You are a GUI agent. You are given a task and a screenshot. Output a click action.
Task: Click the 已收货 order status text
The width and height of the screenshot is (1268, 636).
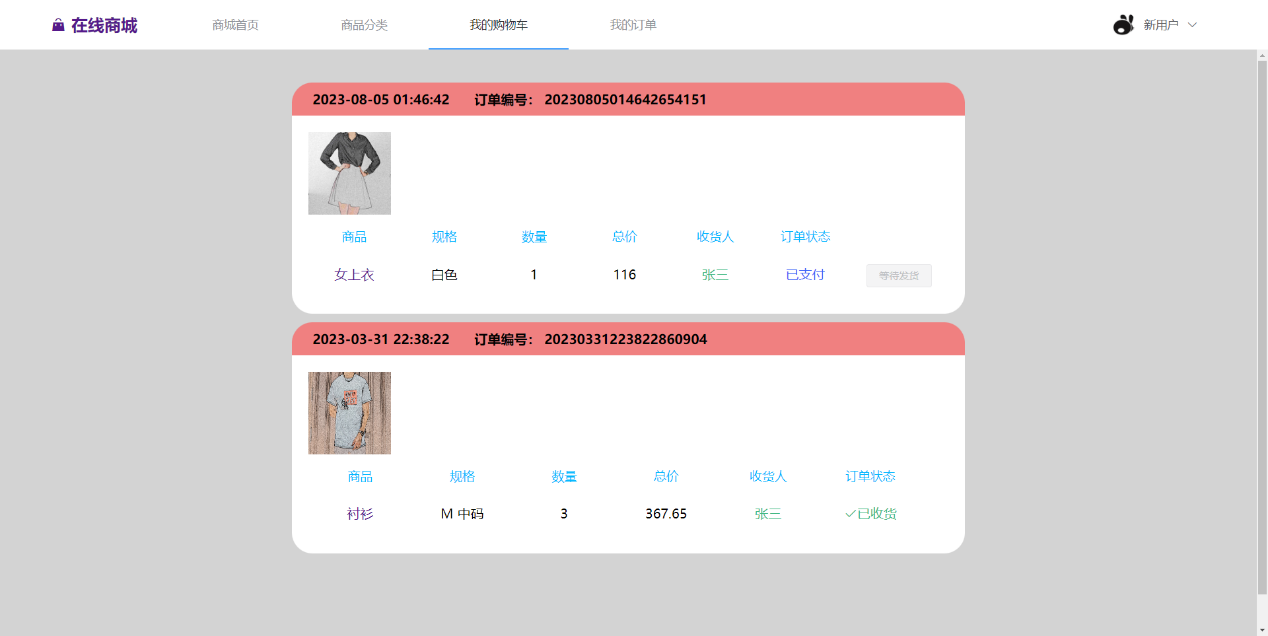[876, 513]
